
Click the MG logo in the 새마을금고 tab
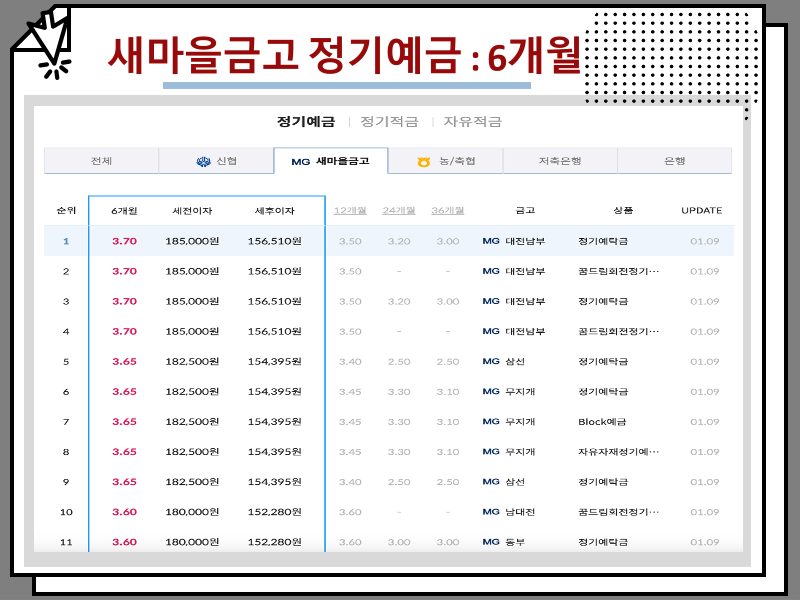(x=301, y=162)
